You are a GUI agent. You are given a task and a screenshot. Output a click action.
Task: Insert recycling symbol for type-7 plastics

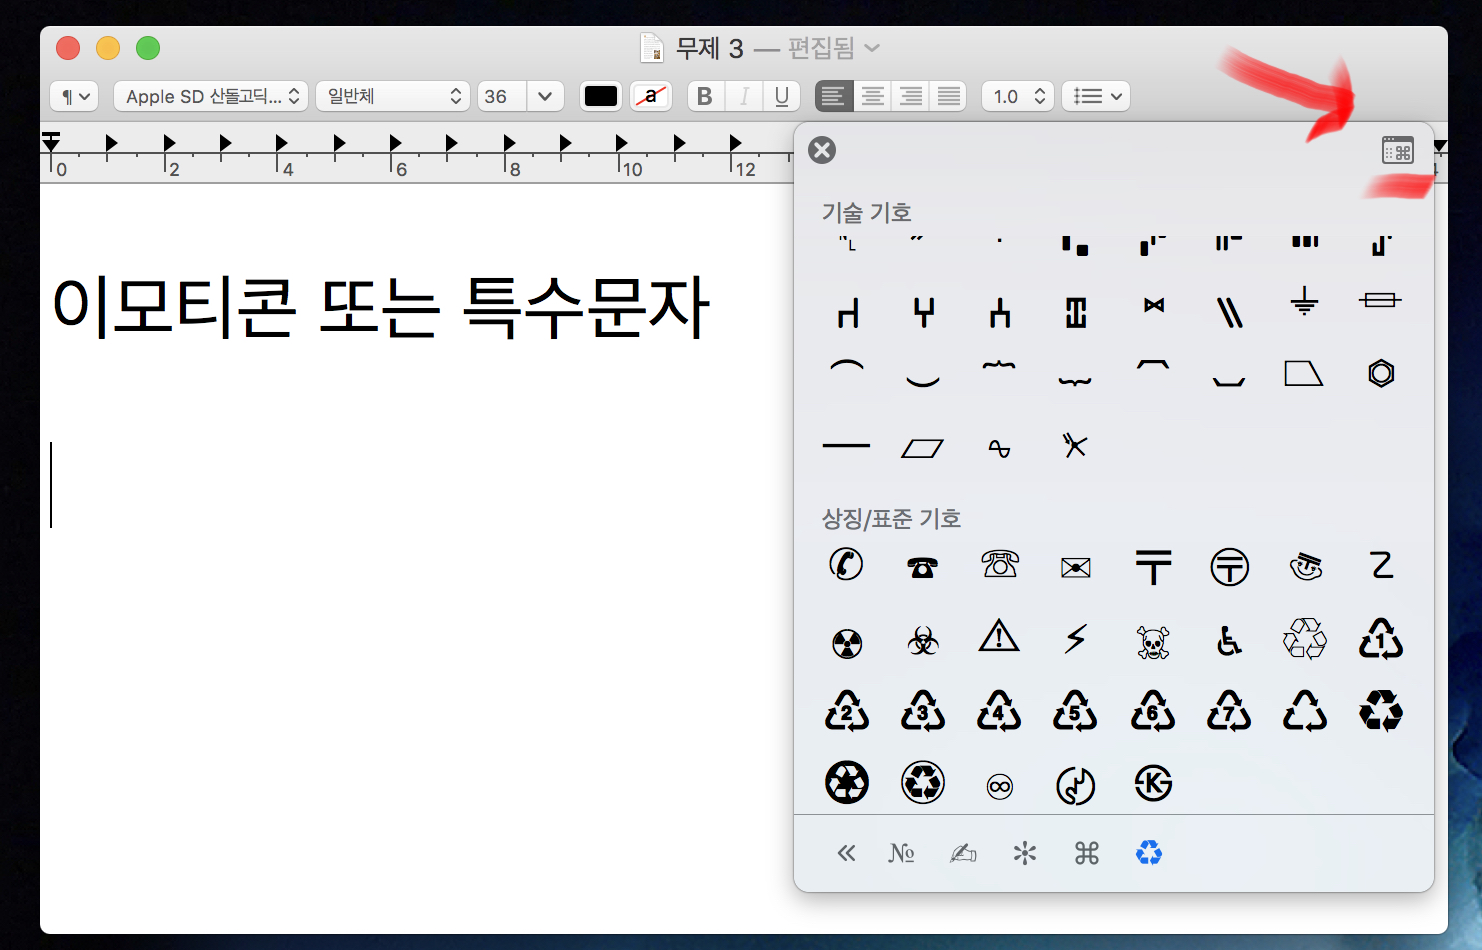[1229, 711]
